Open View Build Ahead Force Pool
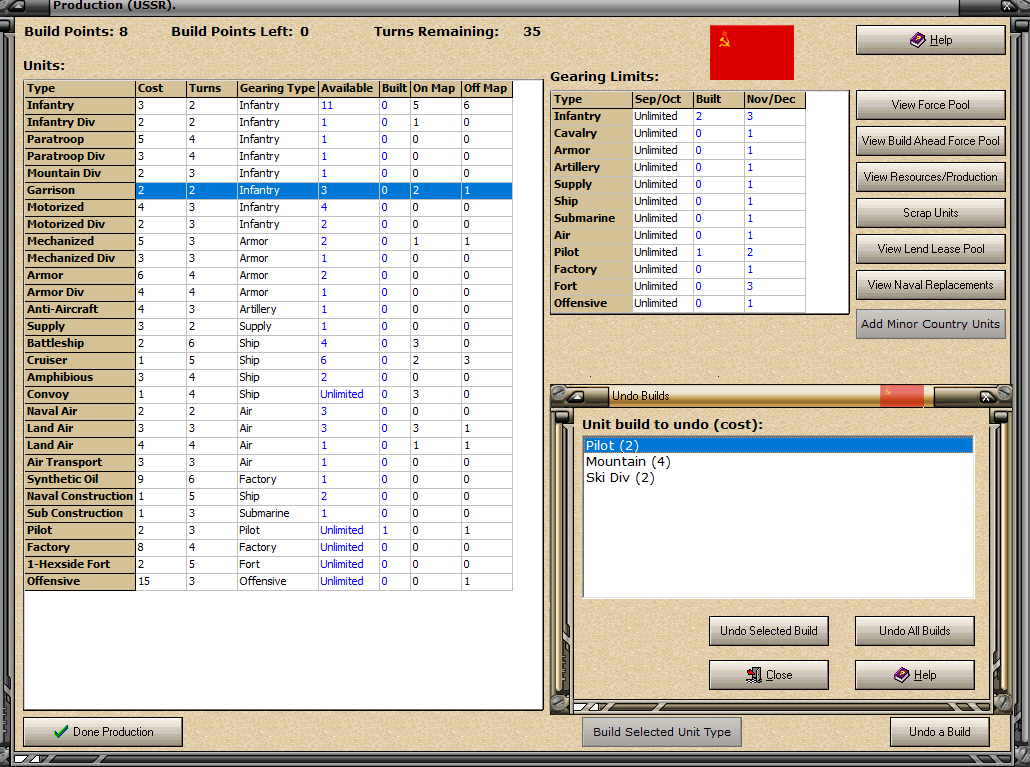Screen dimensions: 1030x767 coord(930,141)
